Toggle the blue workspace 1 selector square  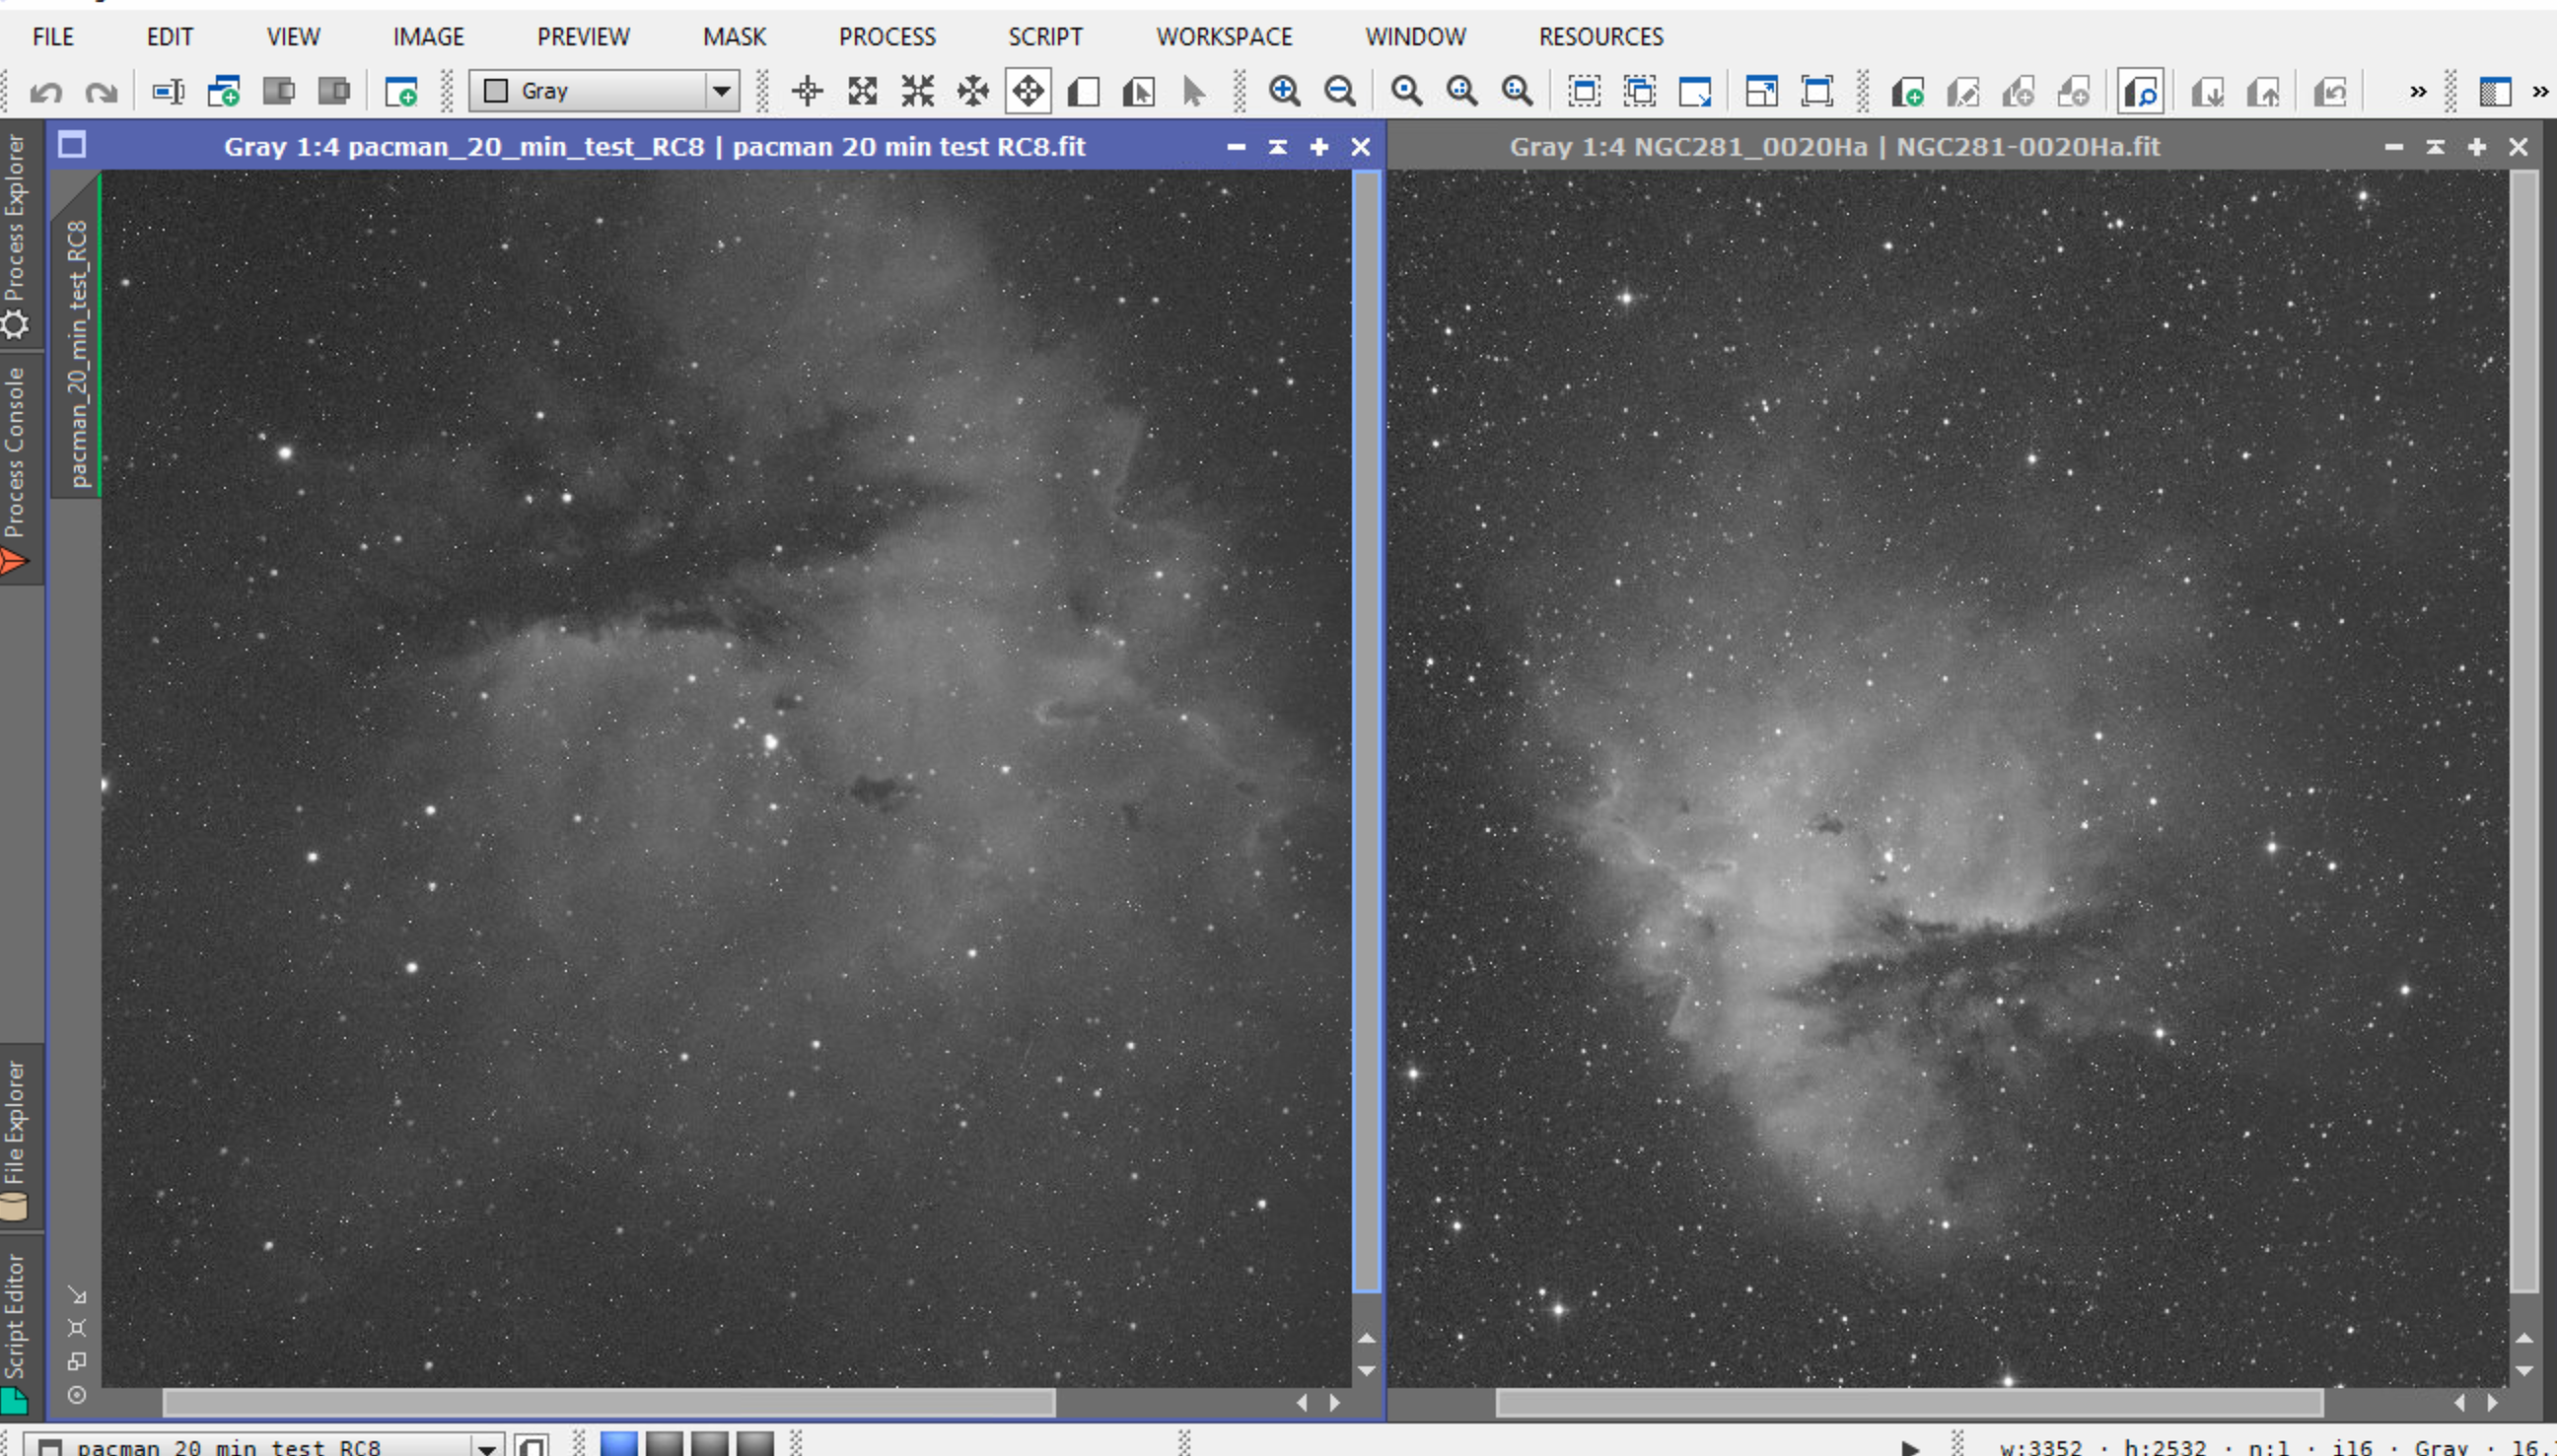pyautogui.click(x=618, y=1443)
